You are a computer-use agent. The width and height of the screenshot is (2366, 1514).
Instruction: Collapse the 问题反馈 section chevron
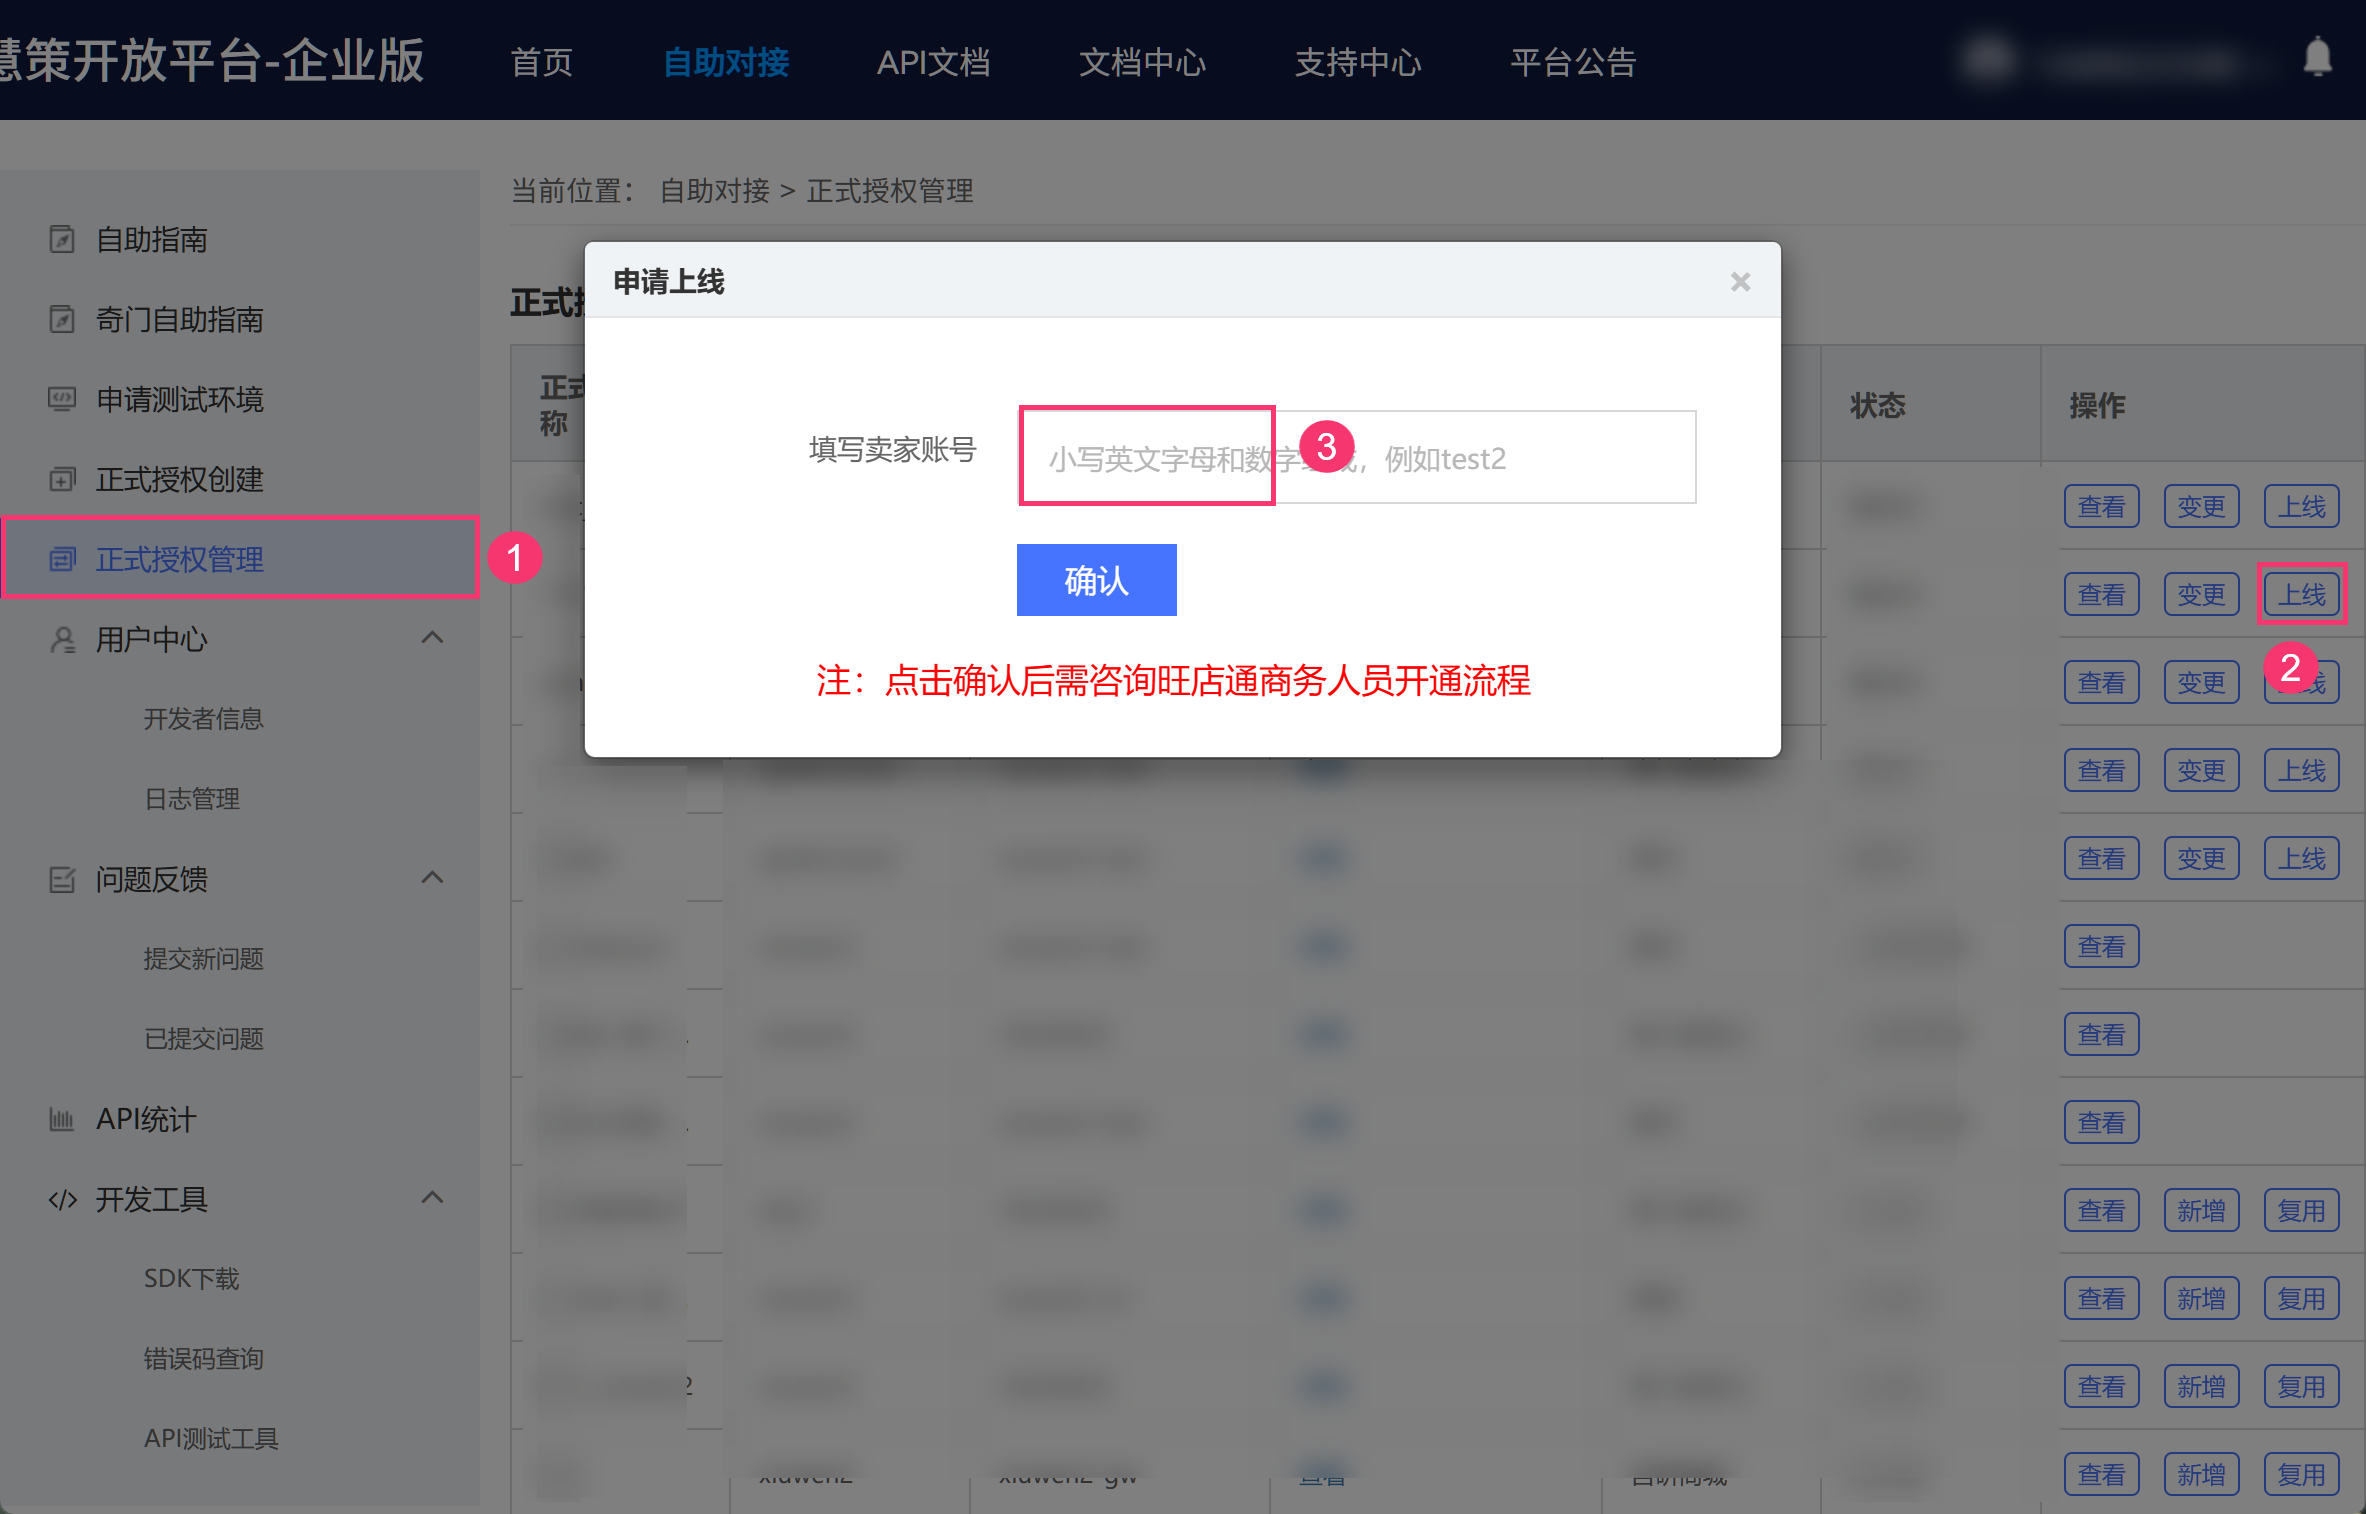click(x=432, y=878)
